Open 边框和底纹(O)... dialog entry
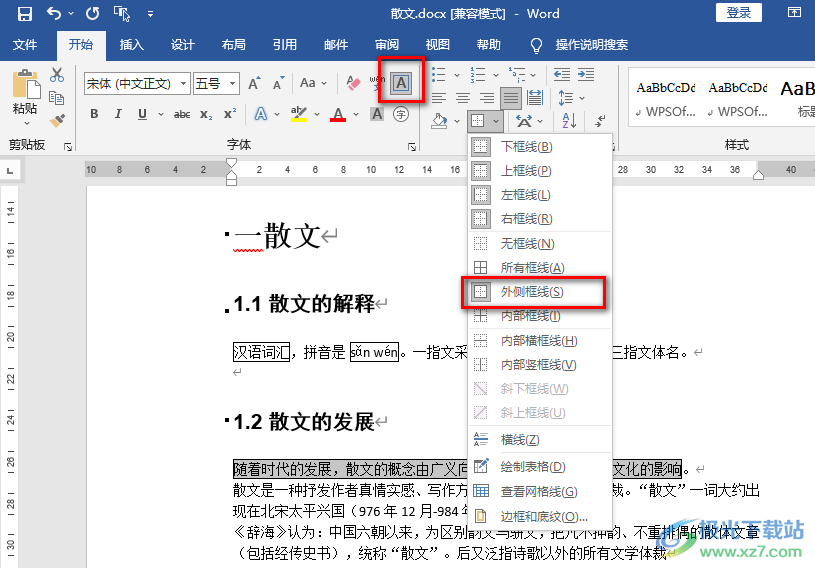Viewport: 815px width, 568px height. tap(540, 517)
